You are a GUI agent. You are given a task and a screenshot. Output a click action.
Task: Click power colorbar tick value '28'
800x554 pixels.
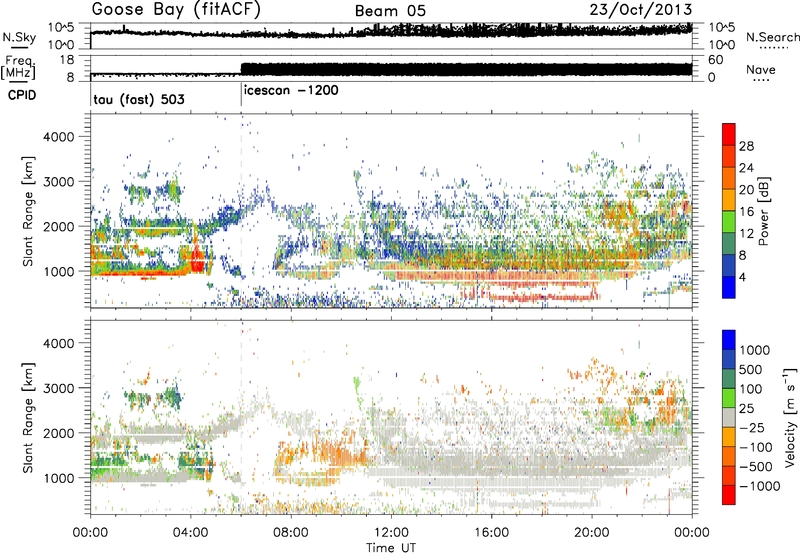pyautogui.click(x=746, y=146)
